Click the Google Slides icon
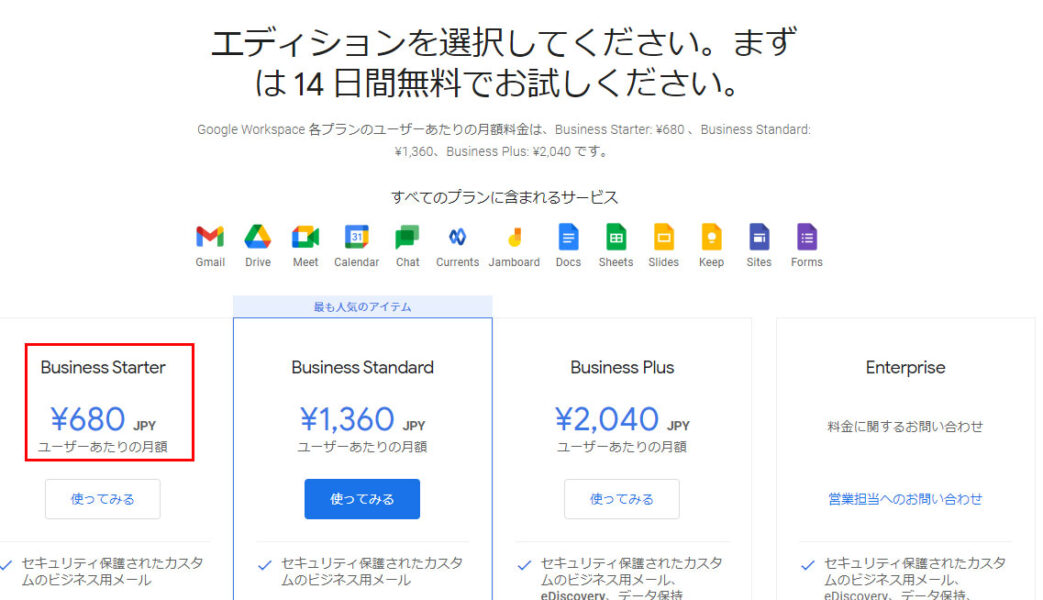 [x=664, y=237]
